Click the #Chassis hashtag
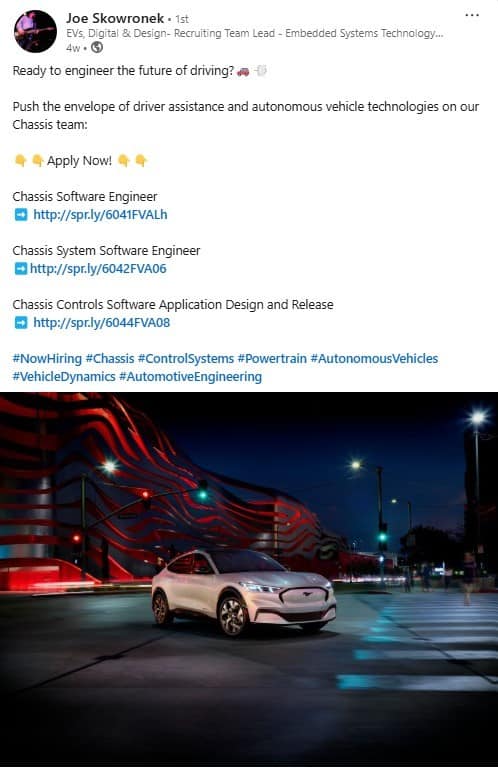Viewport: 498px width, 769px height. click(x=110, y=359)
